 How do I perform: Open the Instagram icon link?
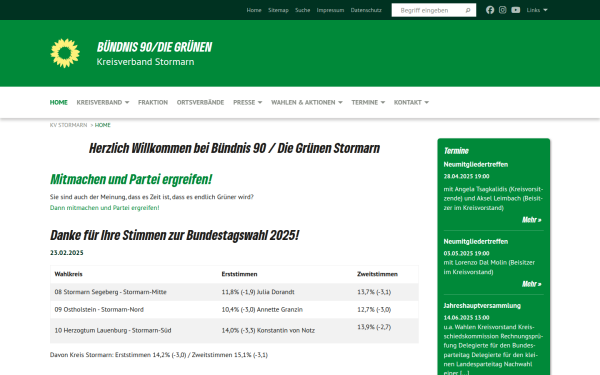[503, 10]
